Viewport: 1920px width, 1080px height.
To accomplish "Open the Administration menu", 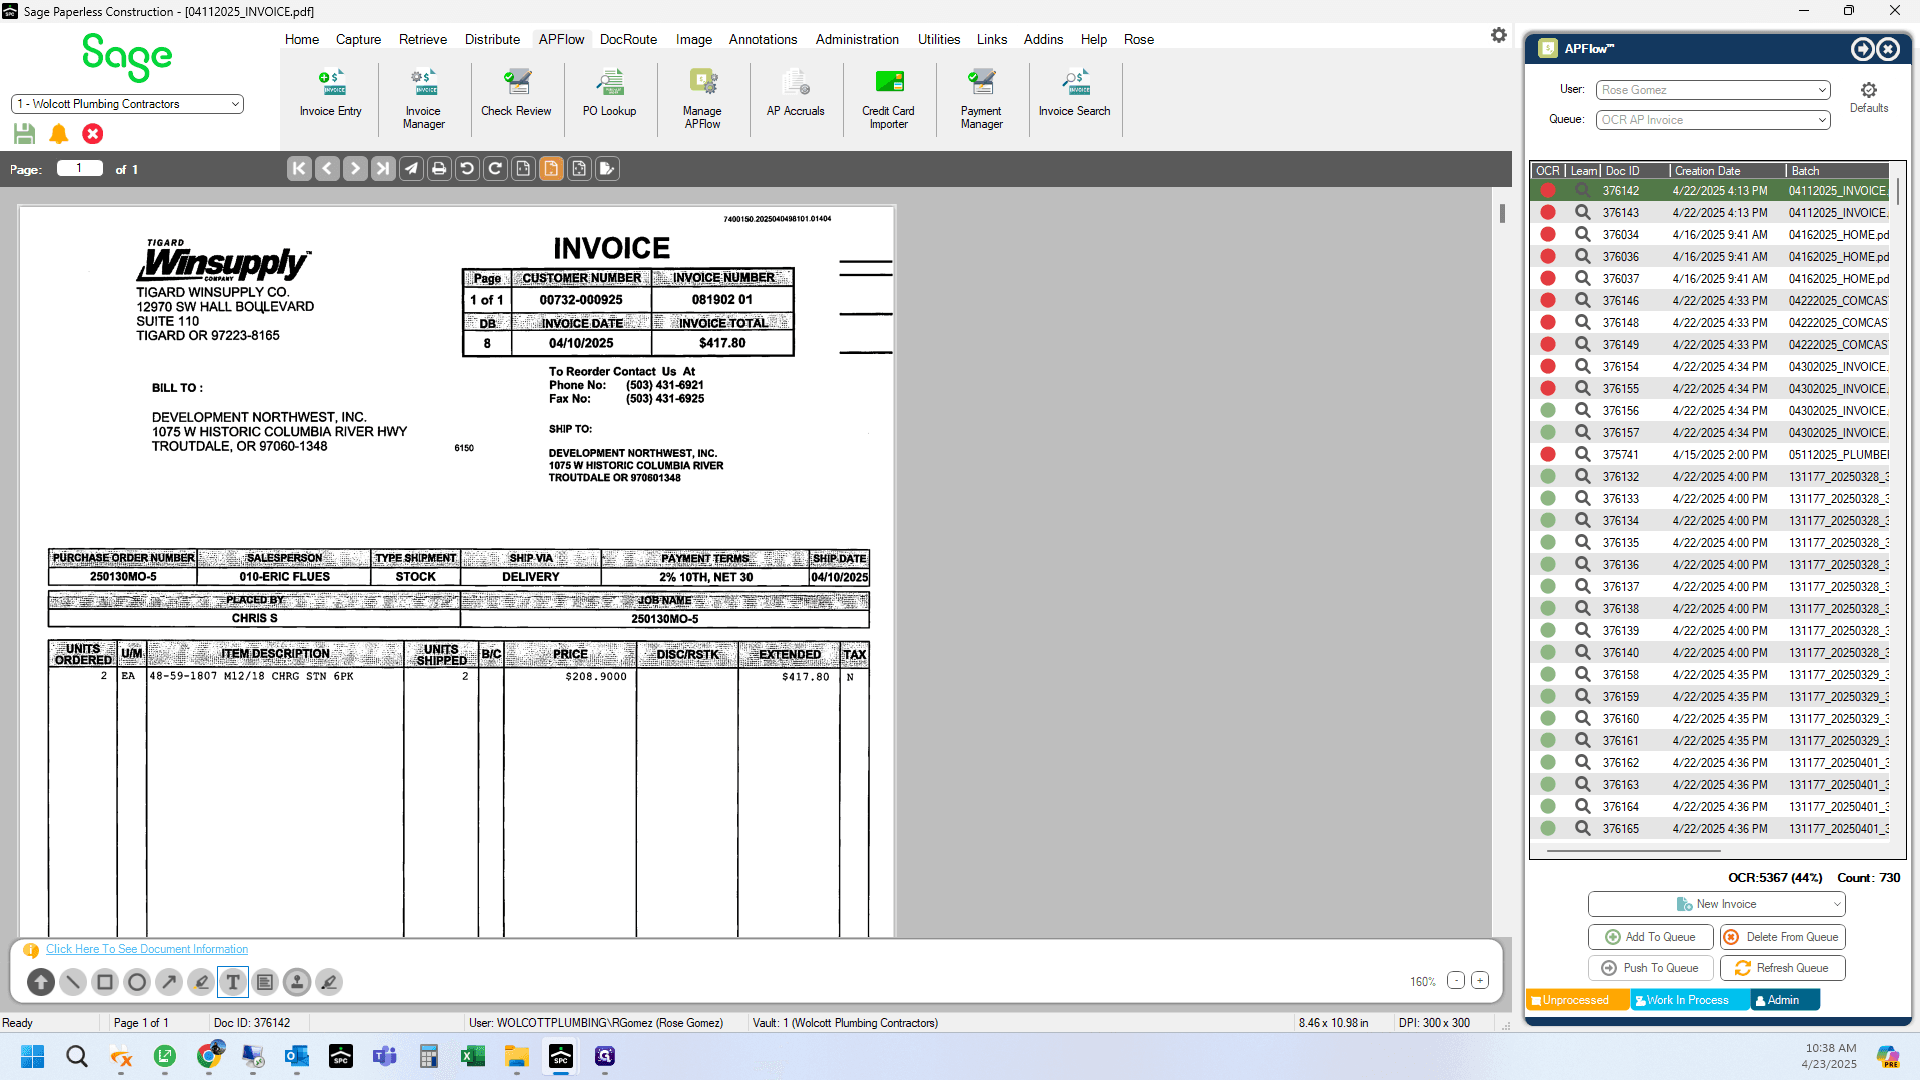I will coord(857,39).
